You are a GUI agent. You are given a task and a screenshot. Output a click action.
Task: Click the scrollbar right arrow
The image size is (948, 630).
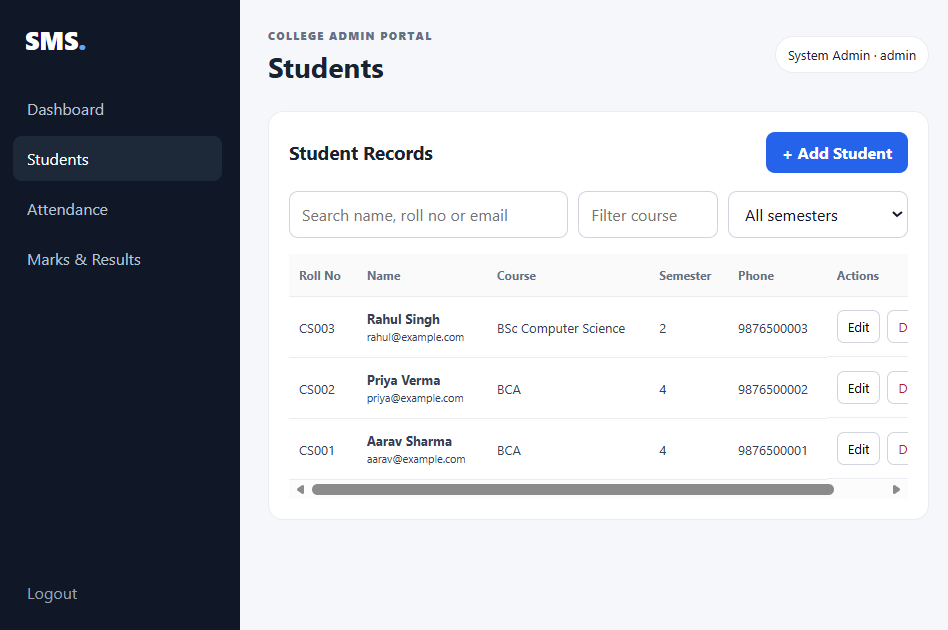897,490
